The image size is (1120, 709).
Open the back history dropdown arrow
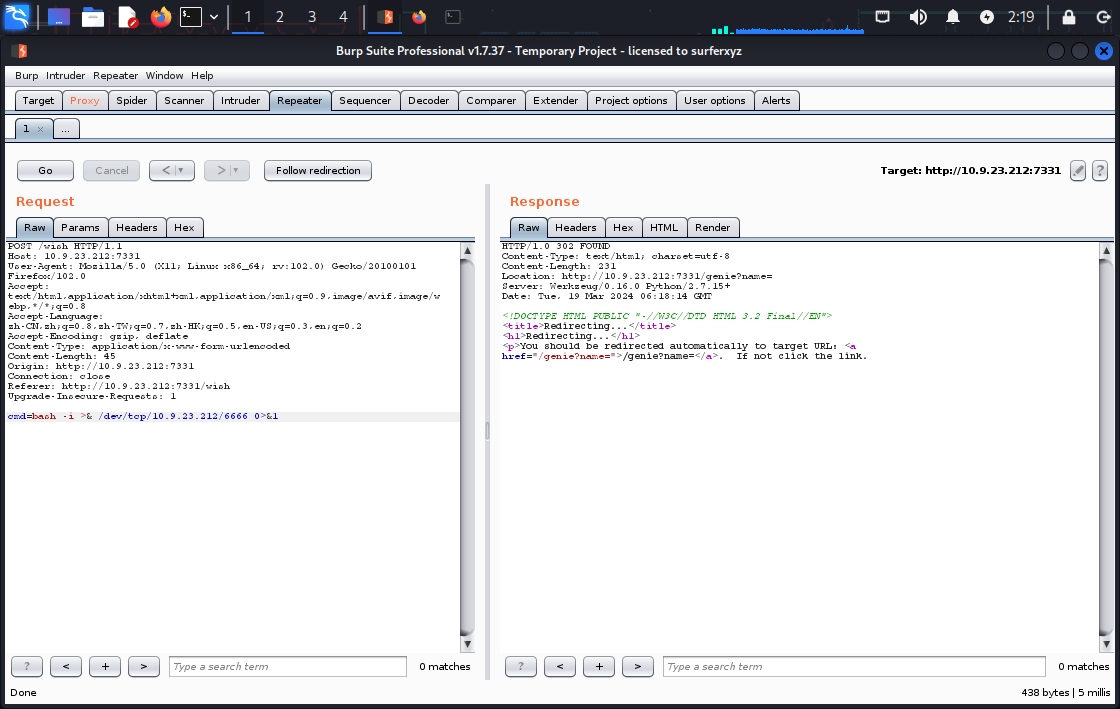[x=182, y=170]
